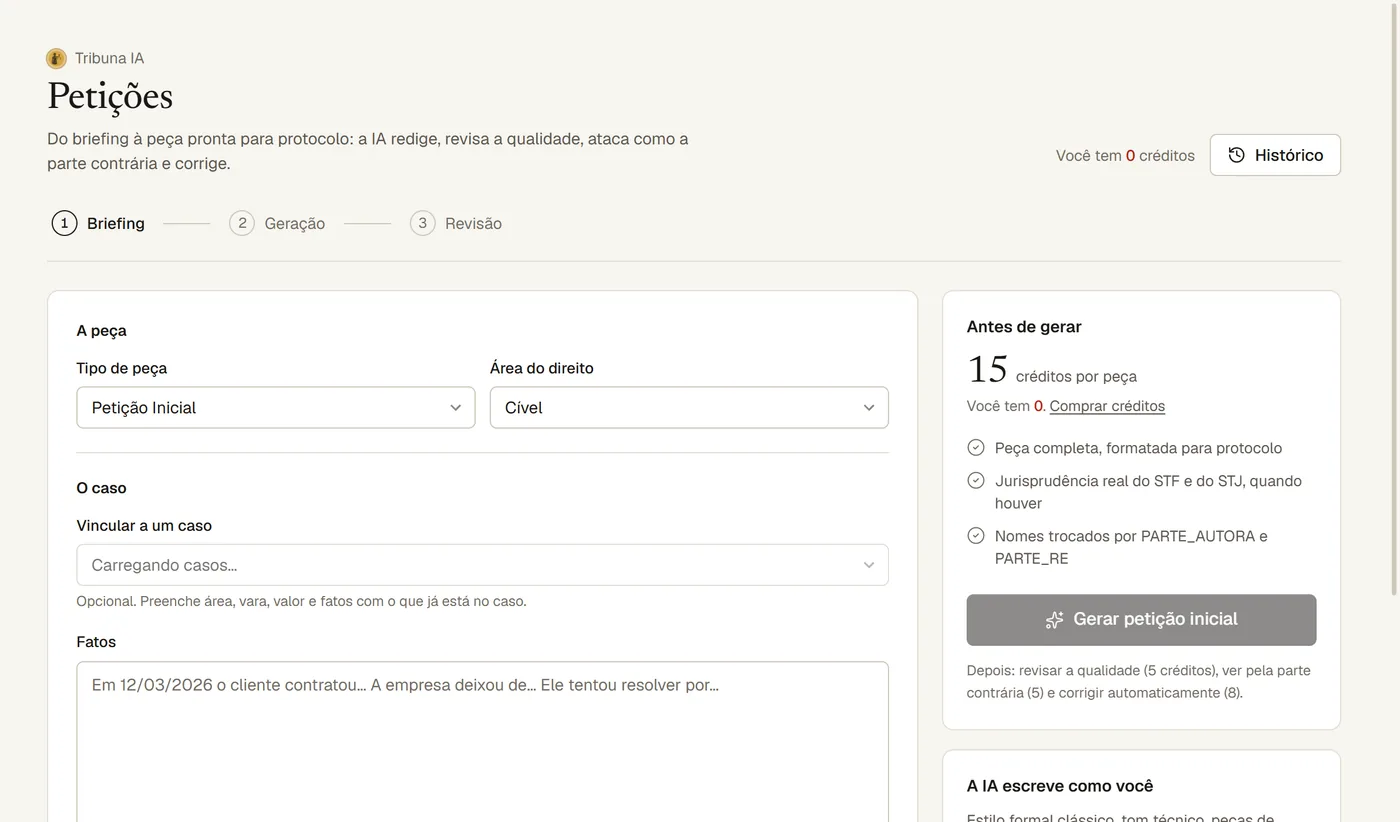Click Gerar petição inicial button
This screenshot has height=822, width=1400.
1141,620
